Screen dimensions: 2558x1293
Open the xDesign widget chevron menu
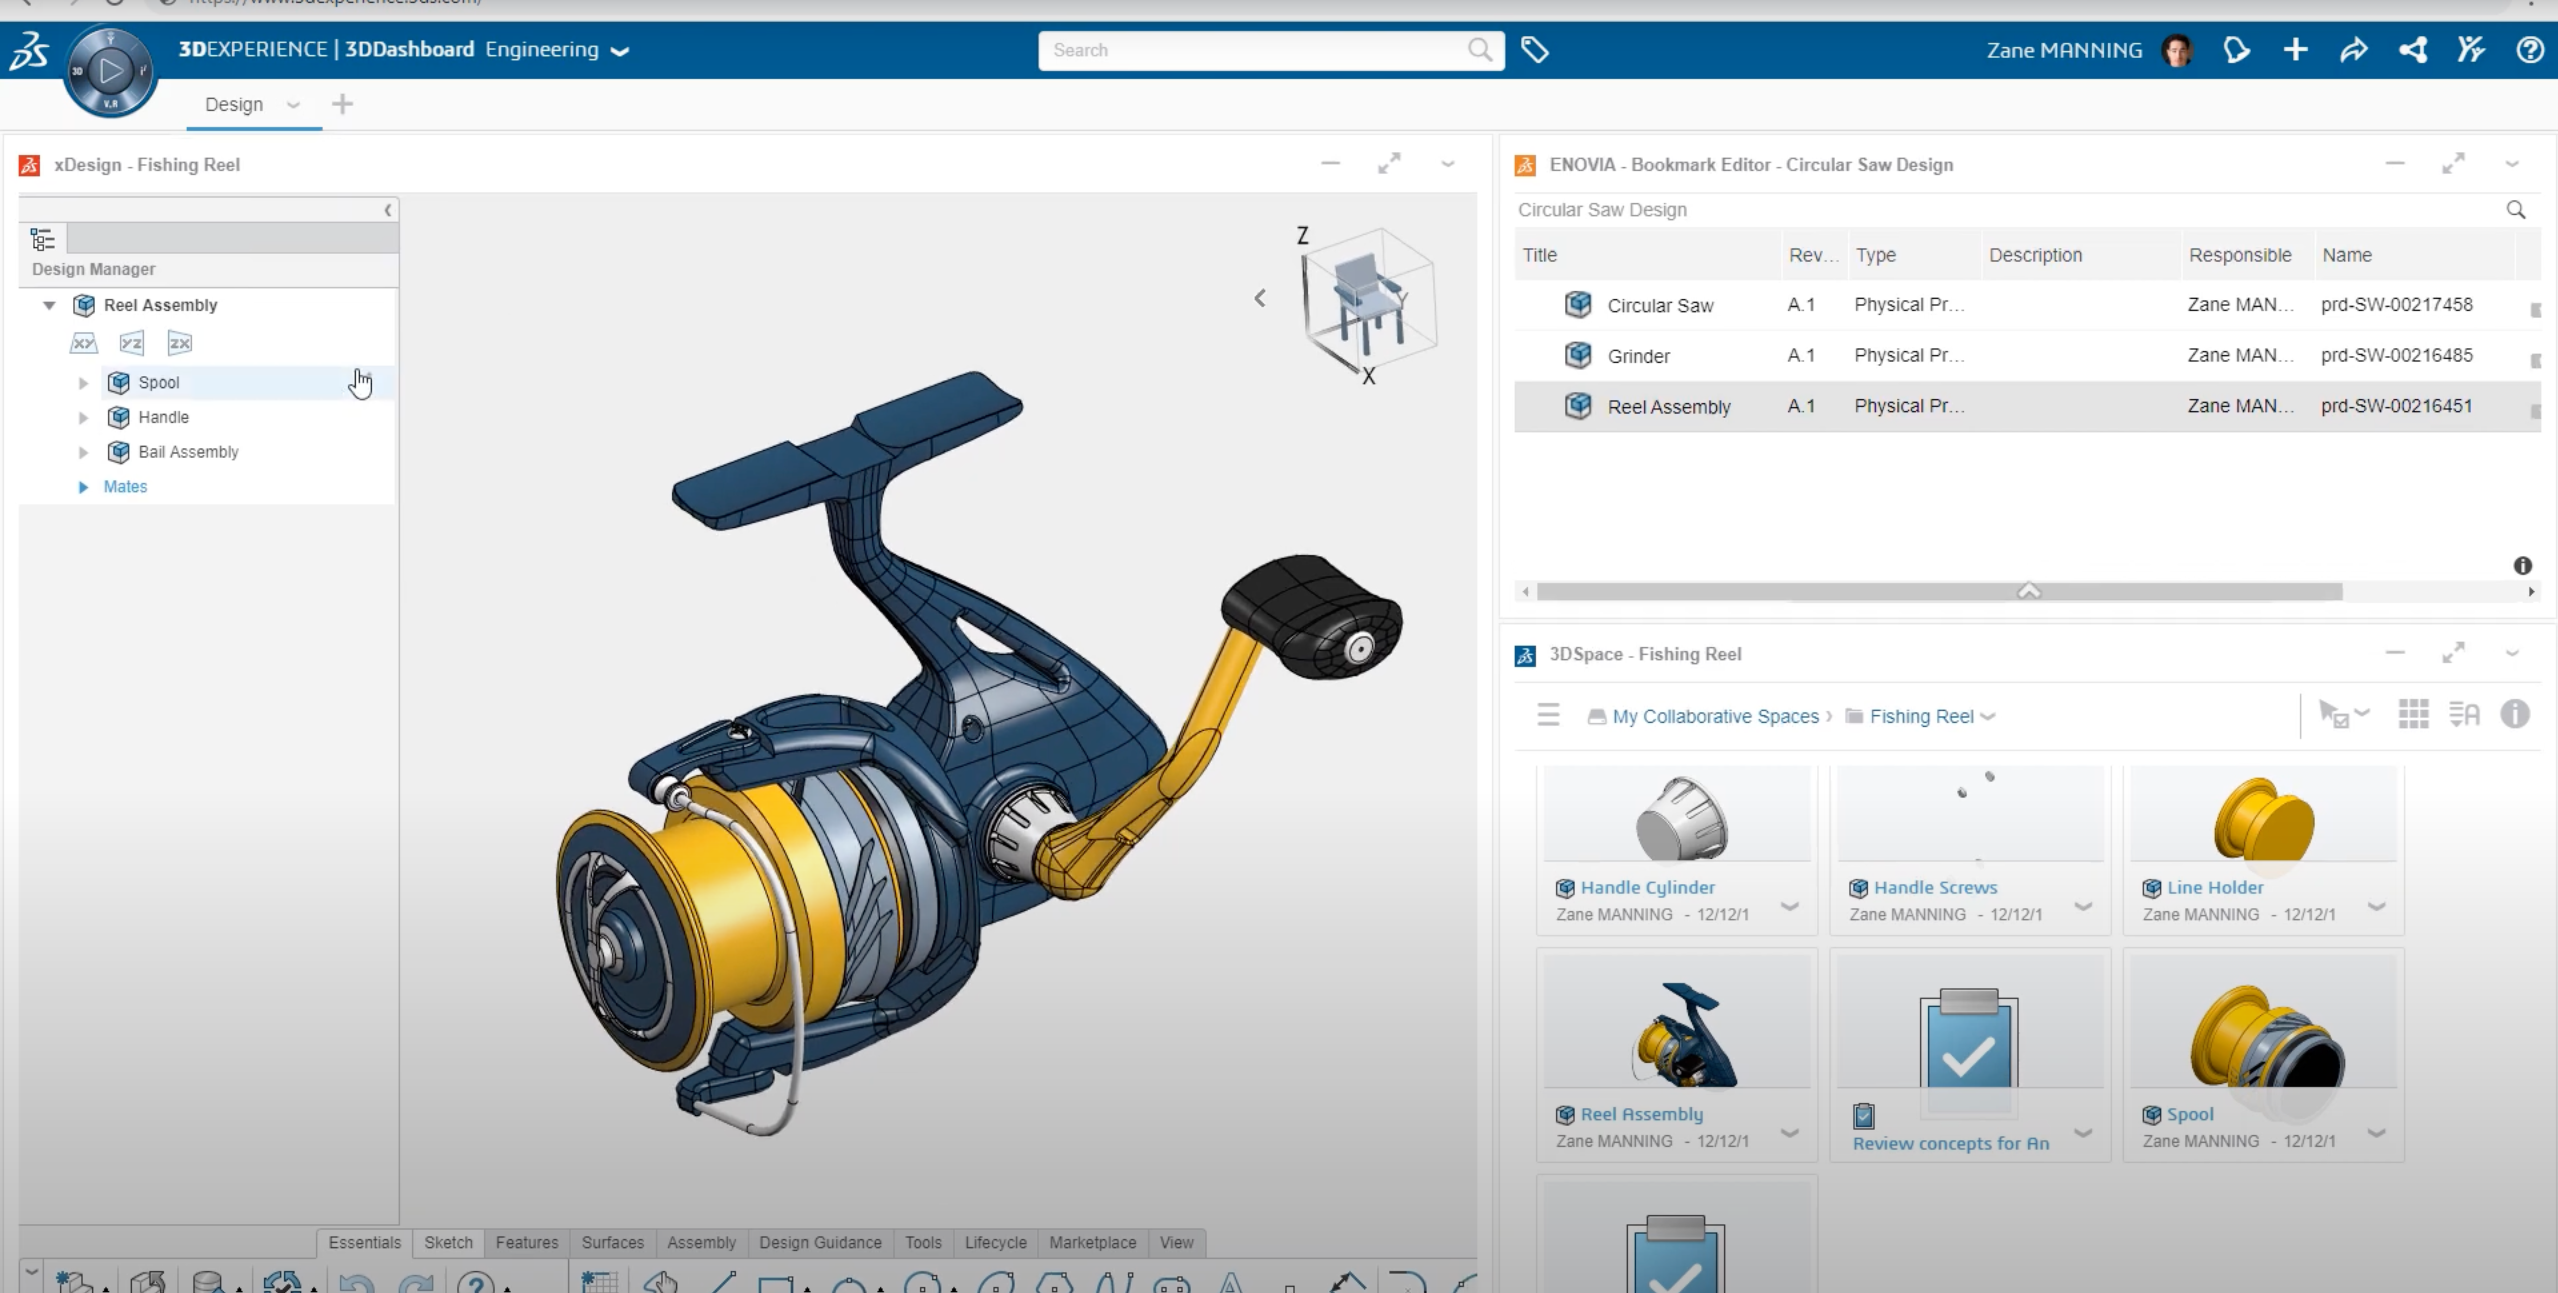(x=1447, y=164)
